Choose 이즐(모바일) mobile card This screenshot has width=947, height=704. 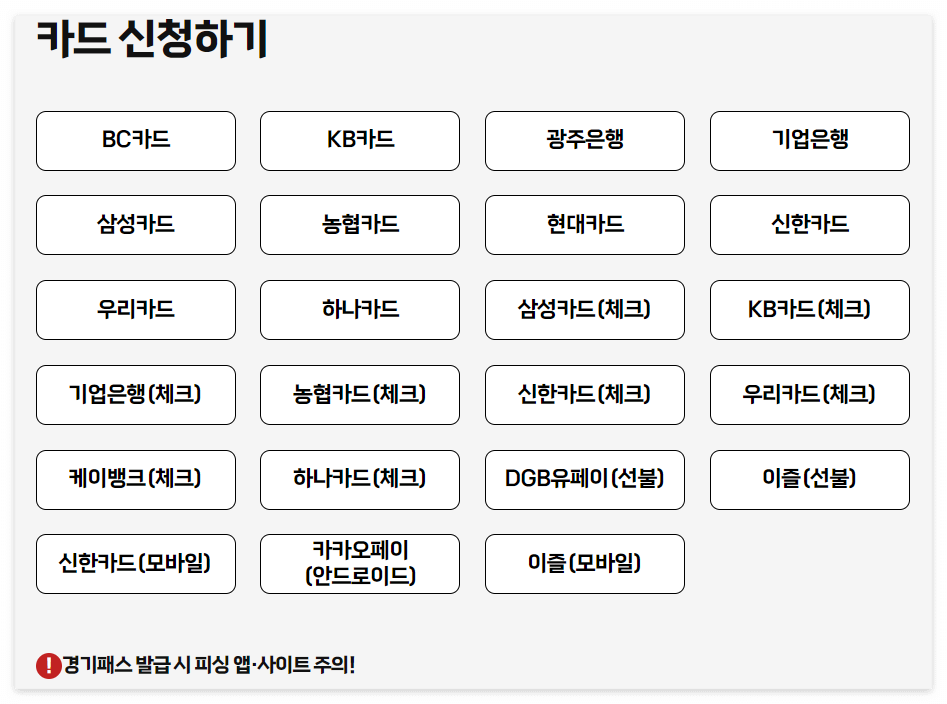tap(584, 564)
